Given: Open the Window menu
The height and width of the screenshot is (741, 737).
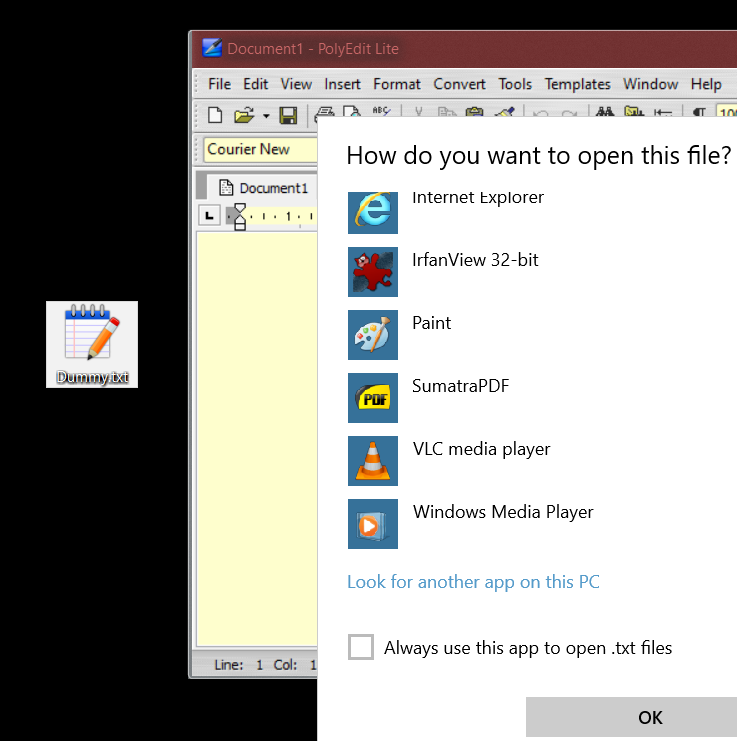Looking at the screenshot, I should tap(651, 84).
